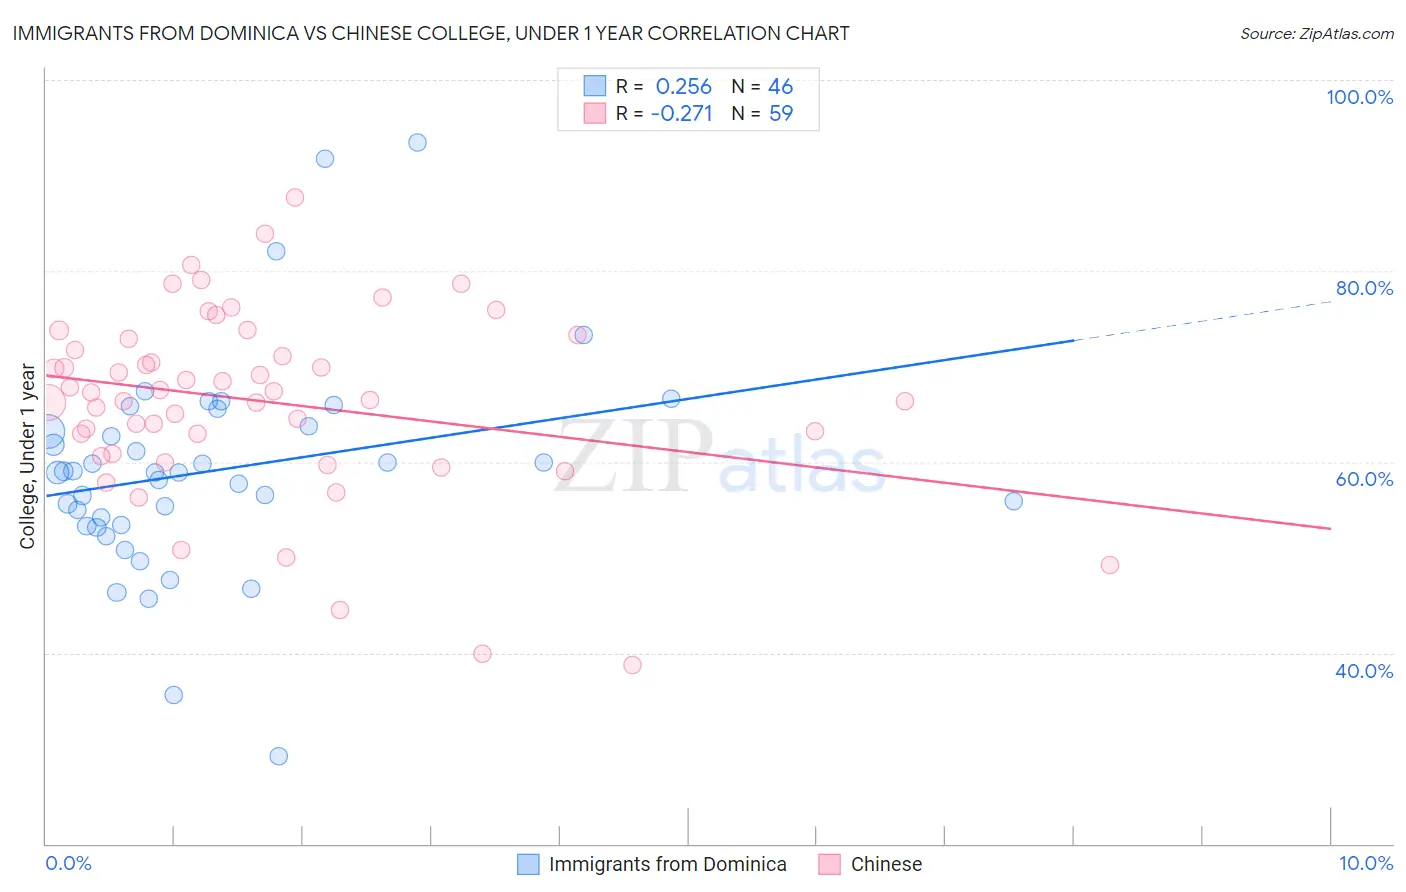
Task: Click the 10.0% x-axis label
Action: [1366, 863]
